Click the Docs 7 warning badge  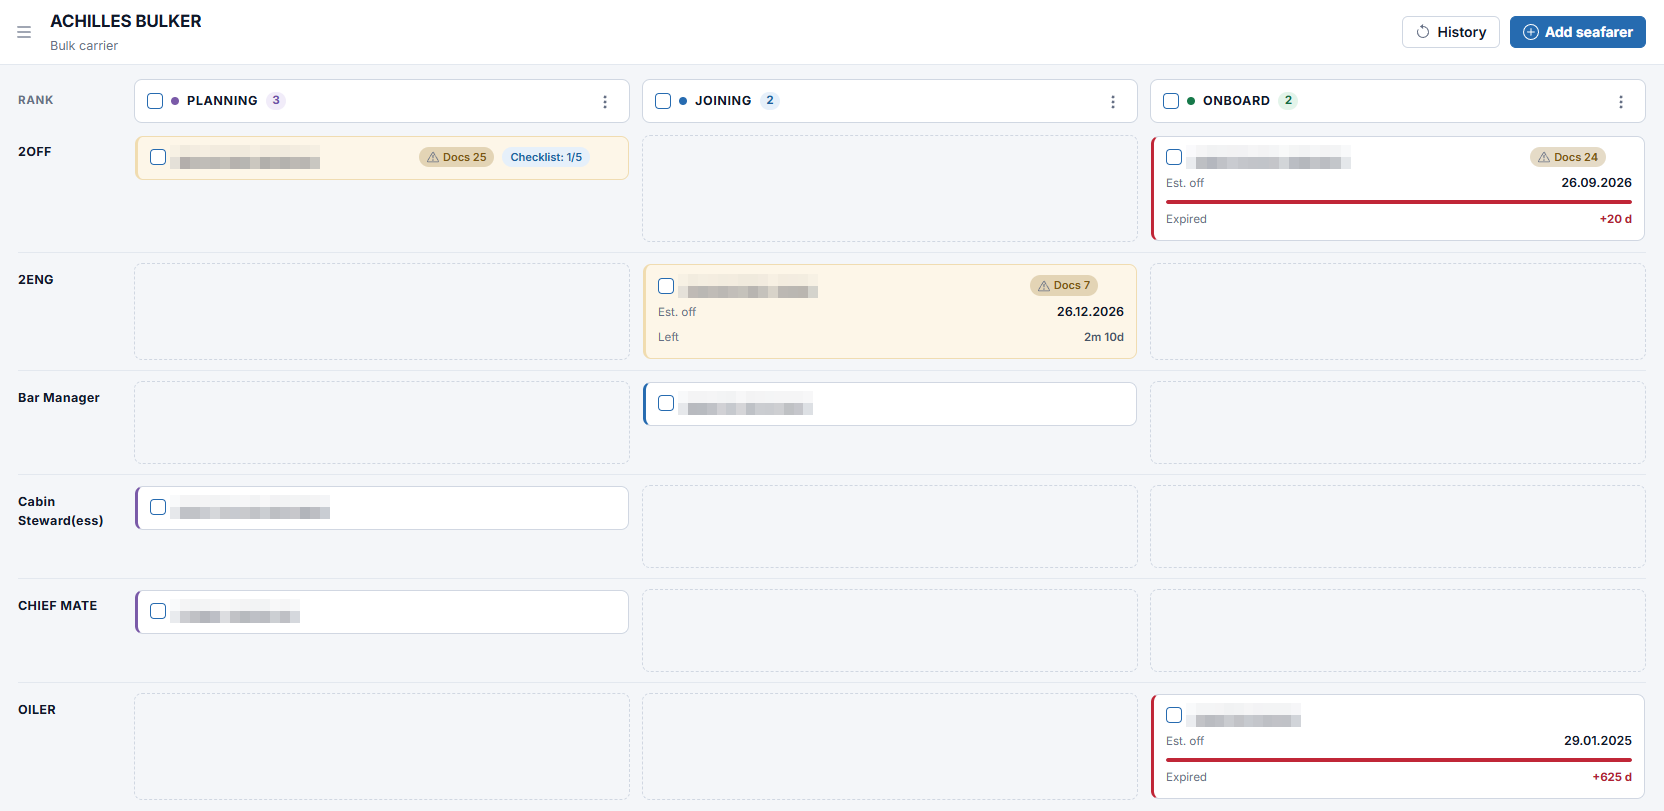[1064, 285]
